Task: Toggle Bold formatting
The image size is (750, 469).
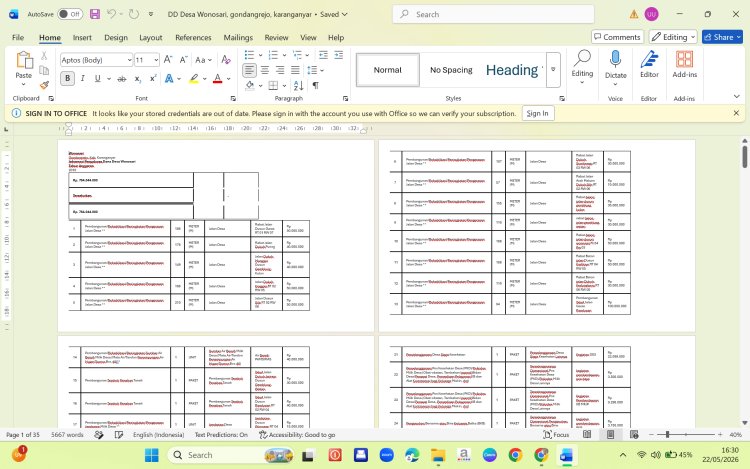Action: click(x=67, y=78)
